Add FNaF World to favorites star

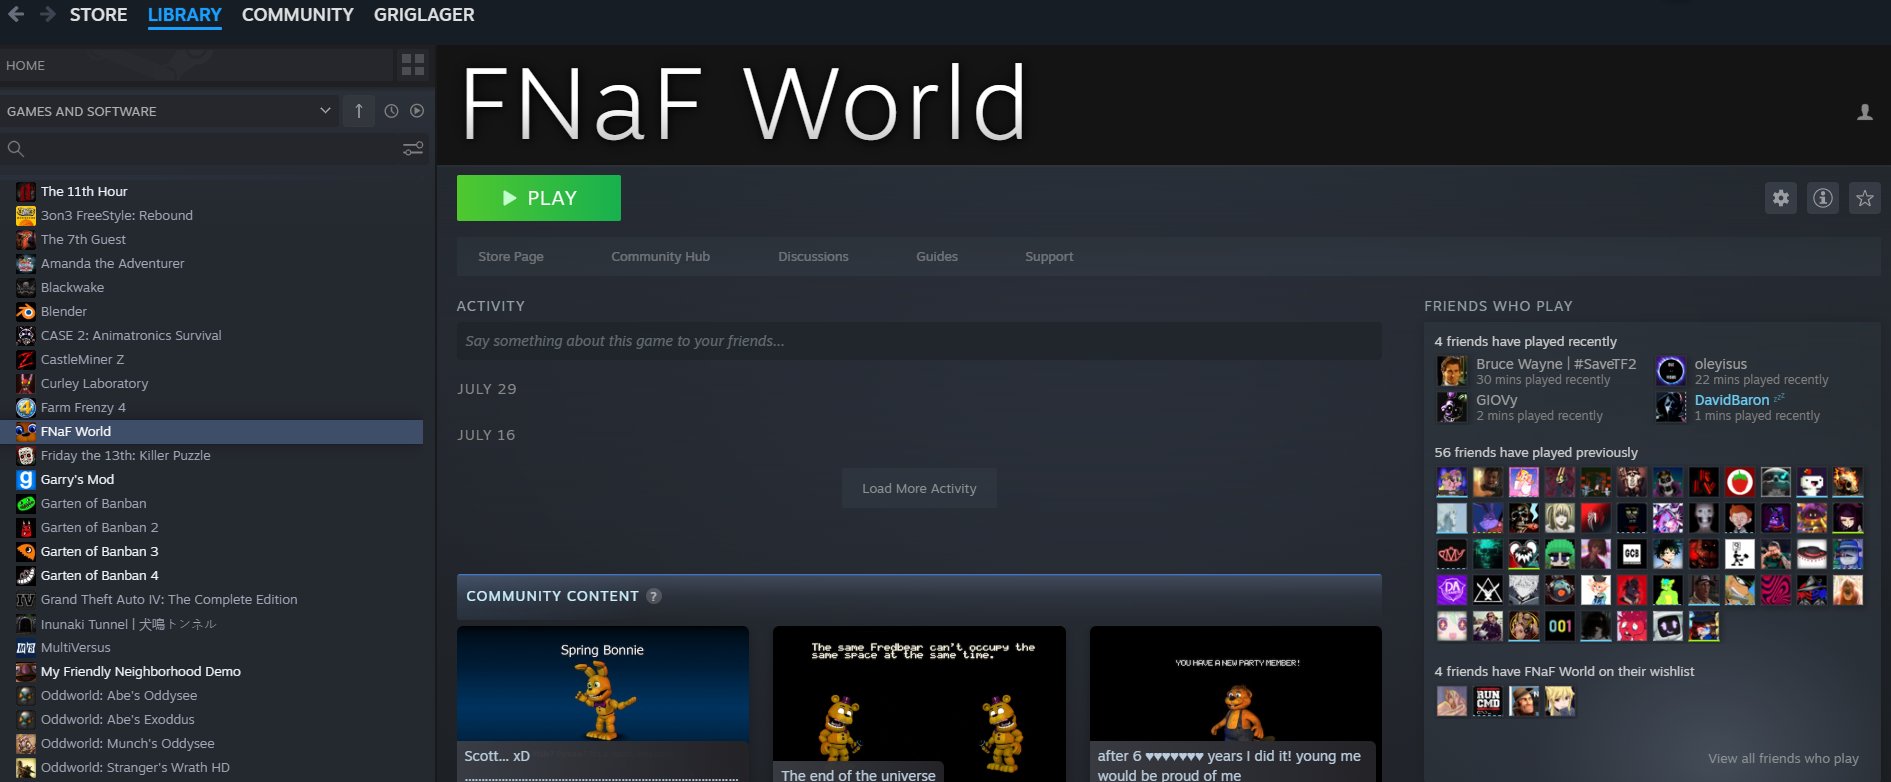1865,198
